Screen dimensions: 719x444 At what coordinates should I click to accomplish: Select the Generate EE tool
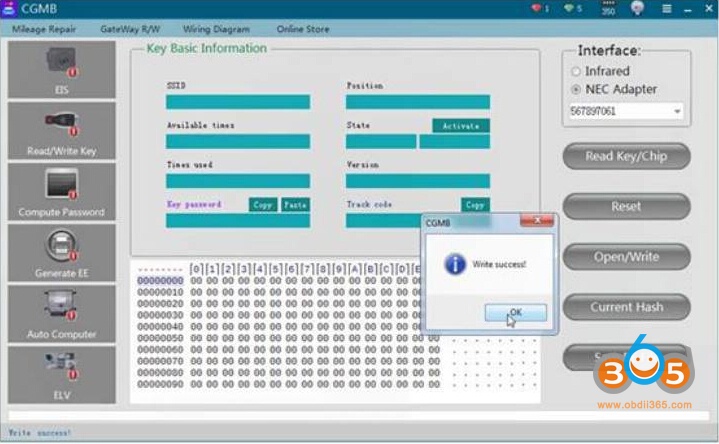[61, 253]
